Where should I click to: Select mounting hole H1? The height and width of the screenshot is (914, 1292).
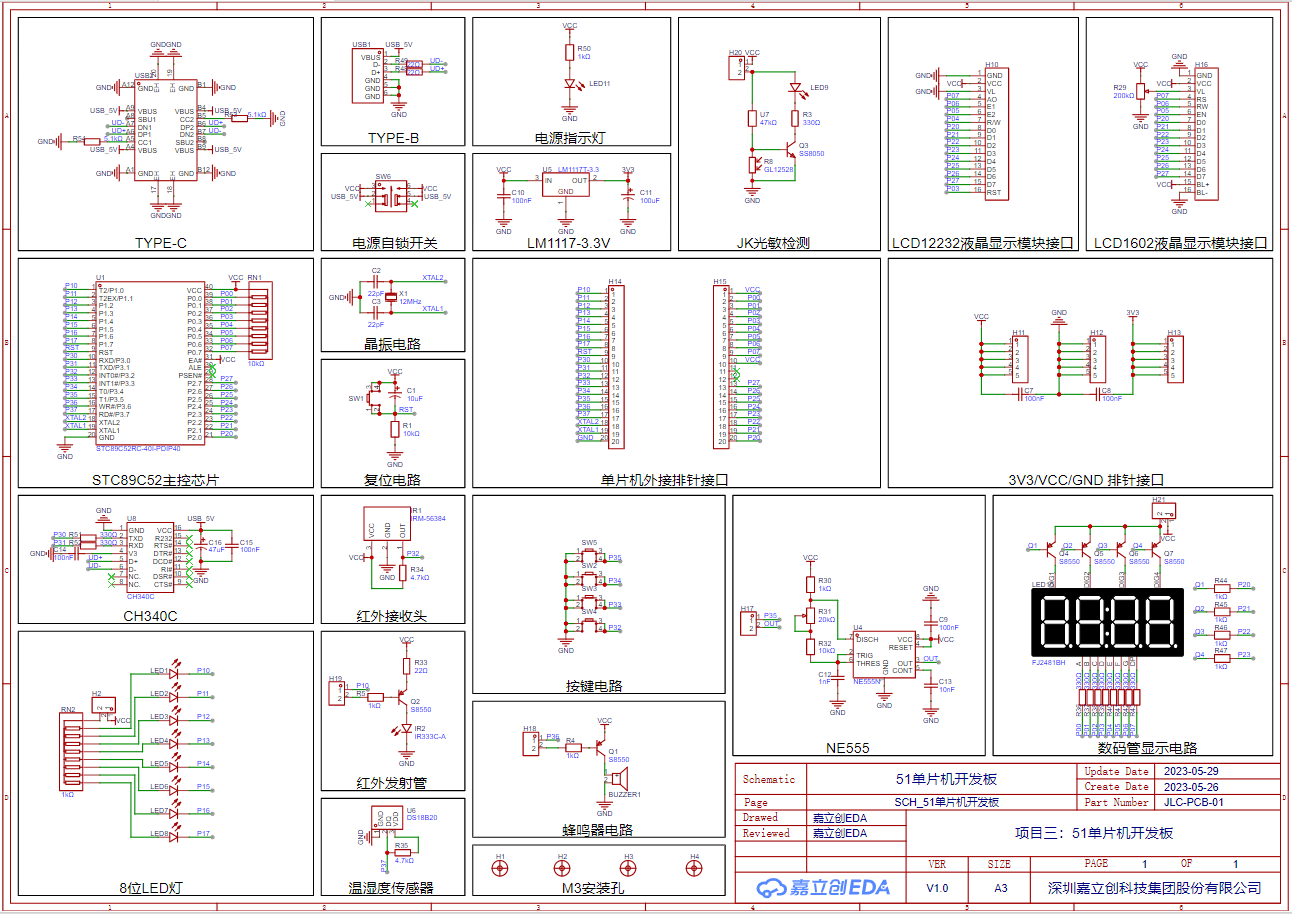(501, 870)
